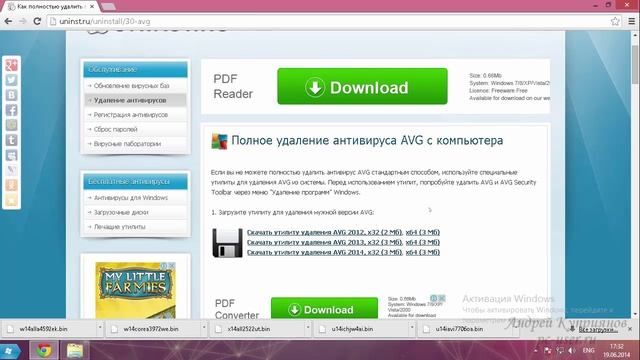Image resolution: width=640 pixels, height=360 pixels.
Task: Share page via the Facebook icon
Action: [x=11, y=110]
